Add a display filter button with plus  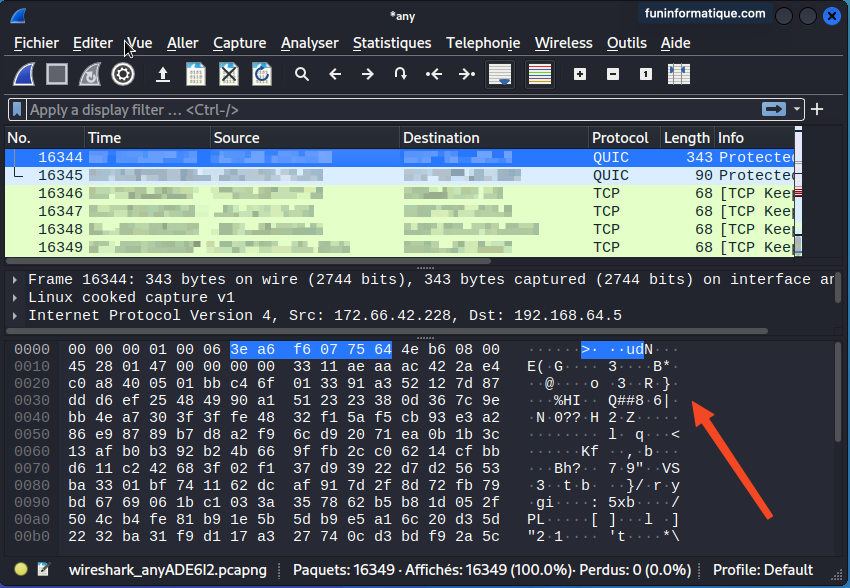click(817, 109)
